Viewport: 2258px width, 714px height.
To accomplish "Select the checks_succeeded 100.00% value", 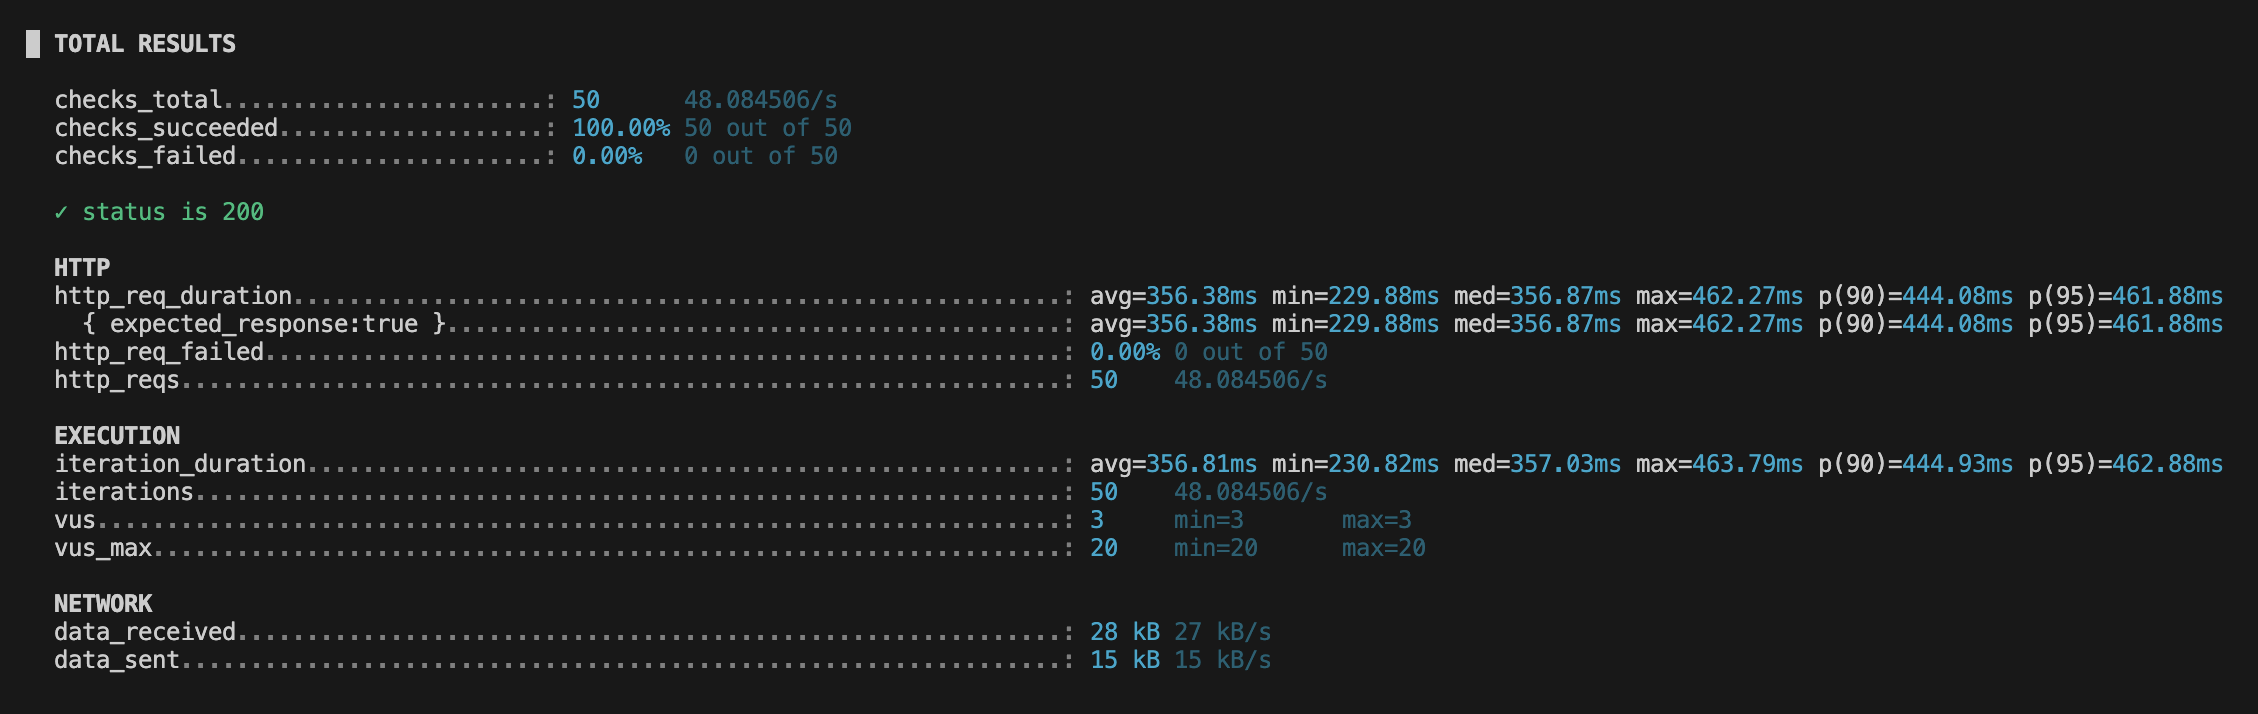I will [621, 128].
